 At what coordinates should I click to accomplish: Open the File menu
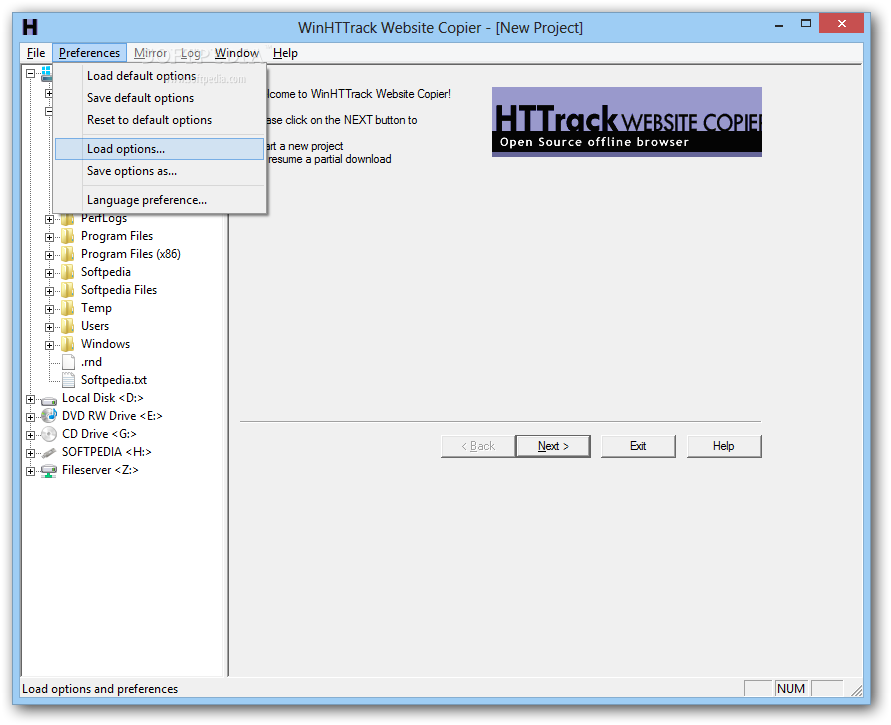tap(36, 53)
